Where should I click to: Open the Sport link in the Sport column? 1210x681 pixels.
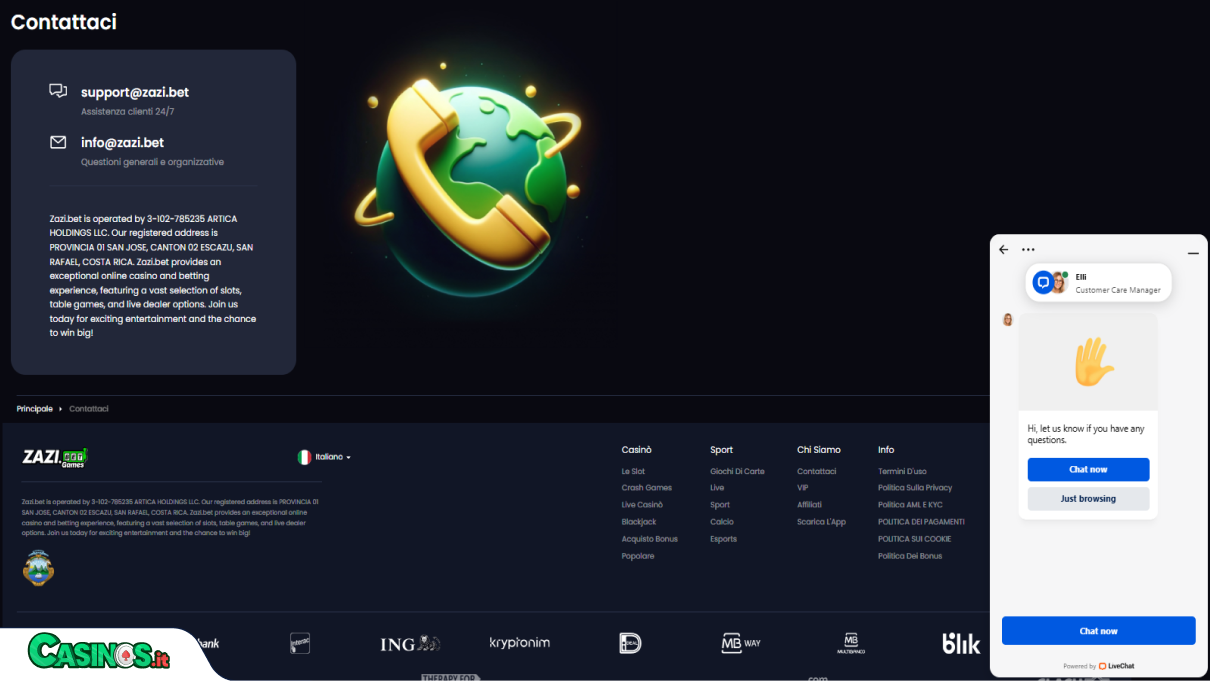(x=720, y=505)
